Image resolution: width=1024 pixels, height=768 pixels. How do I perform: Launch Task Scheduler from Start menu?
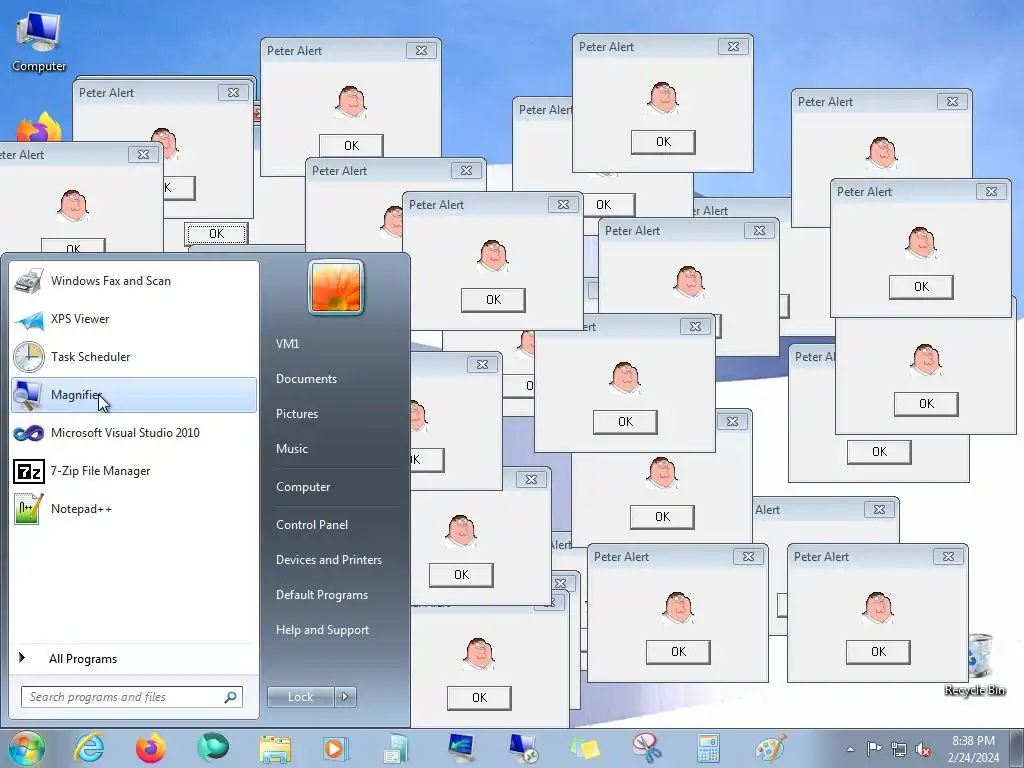tap(134, 357)
